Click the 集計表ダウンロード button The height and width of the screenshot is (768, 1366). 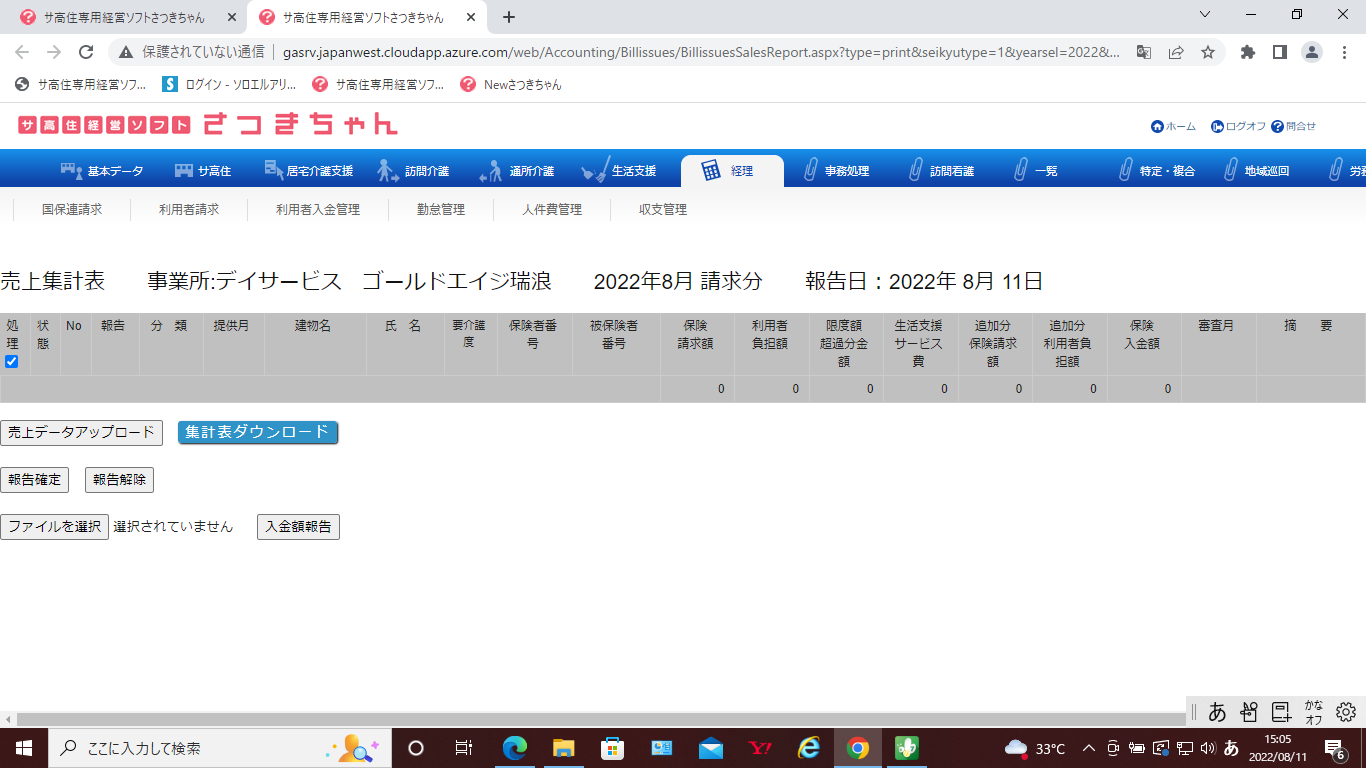(257, 432)
